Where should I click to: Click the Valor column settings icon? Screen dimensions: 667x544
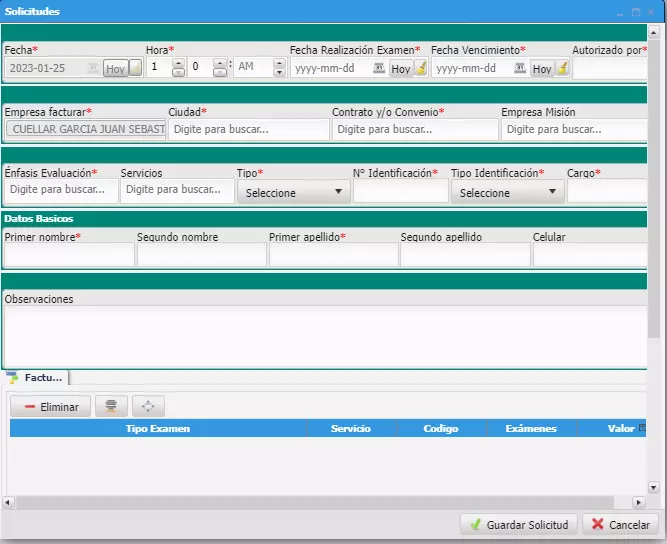coord(642,428)
